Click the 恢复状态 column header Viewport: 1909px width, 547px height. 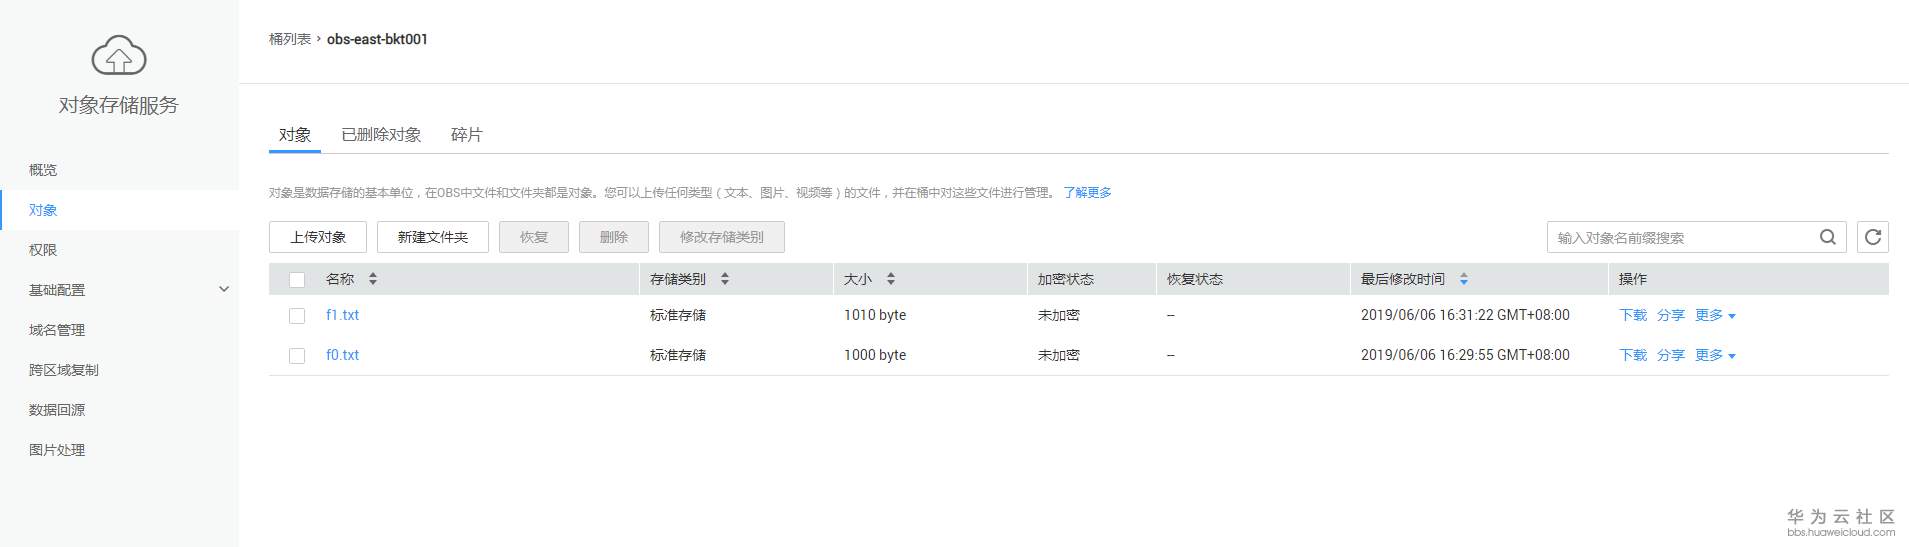1195,279
